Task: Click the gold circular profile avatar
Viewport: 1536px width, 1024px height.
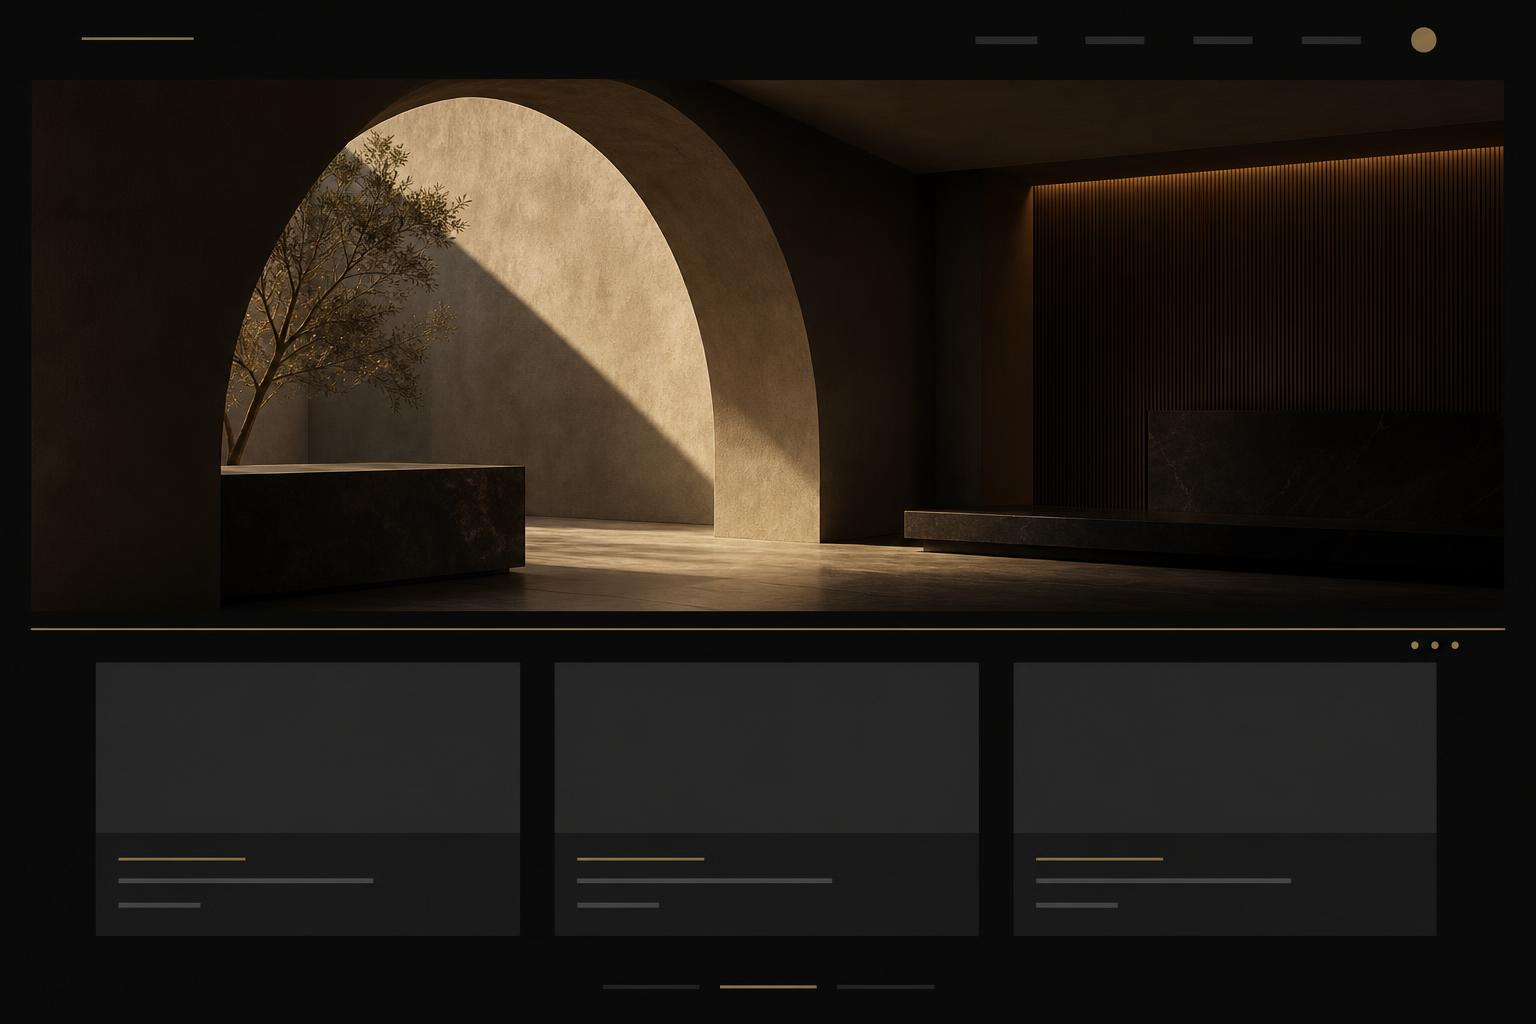Action: [x=1423, y=40]
